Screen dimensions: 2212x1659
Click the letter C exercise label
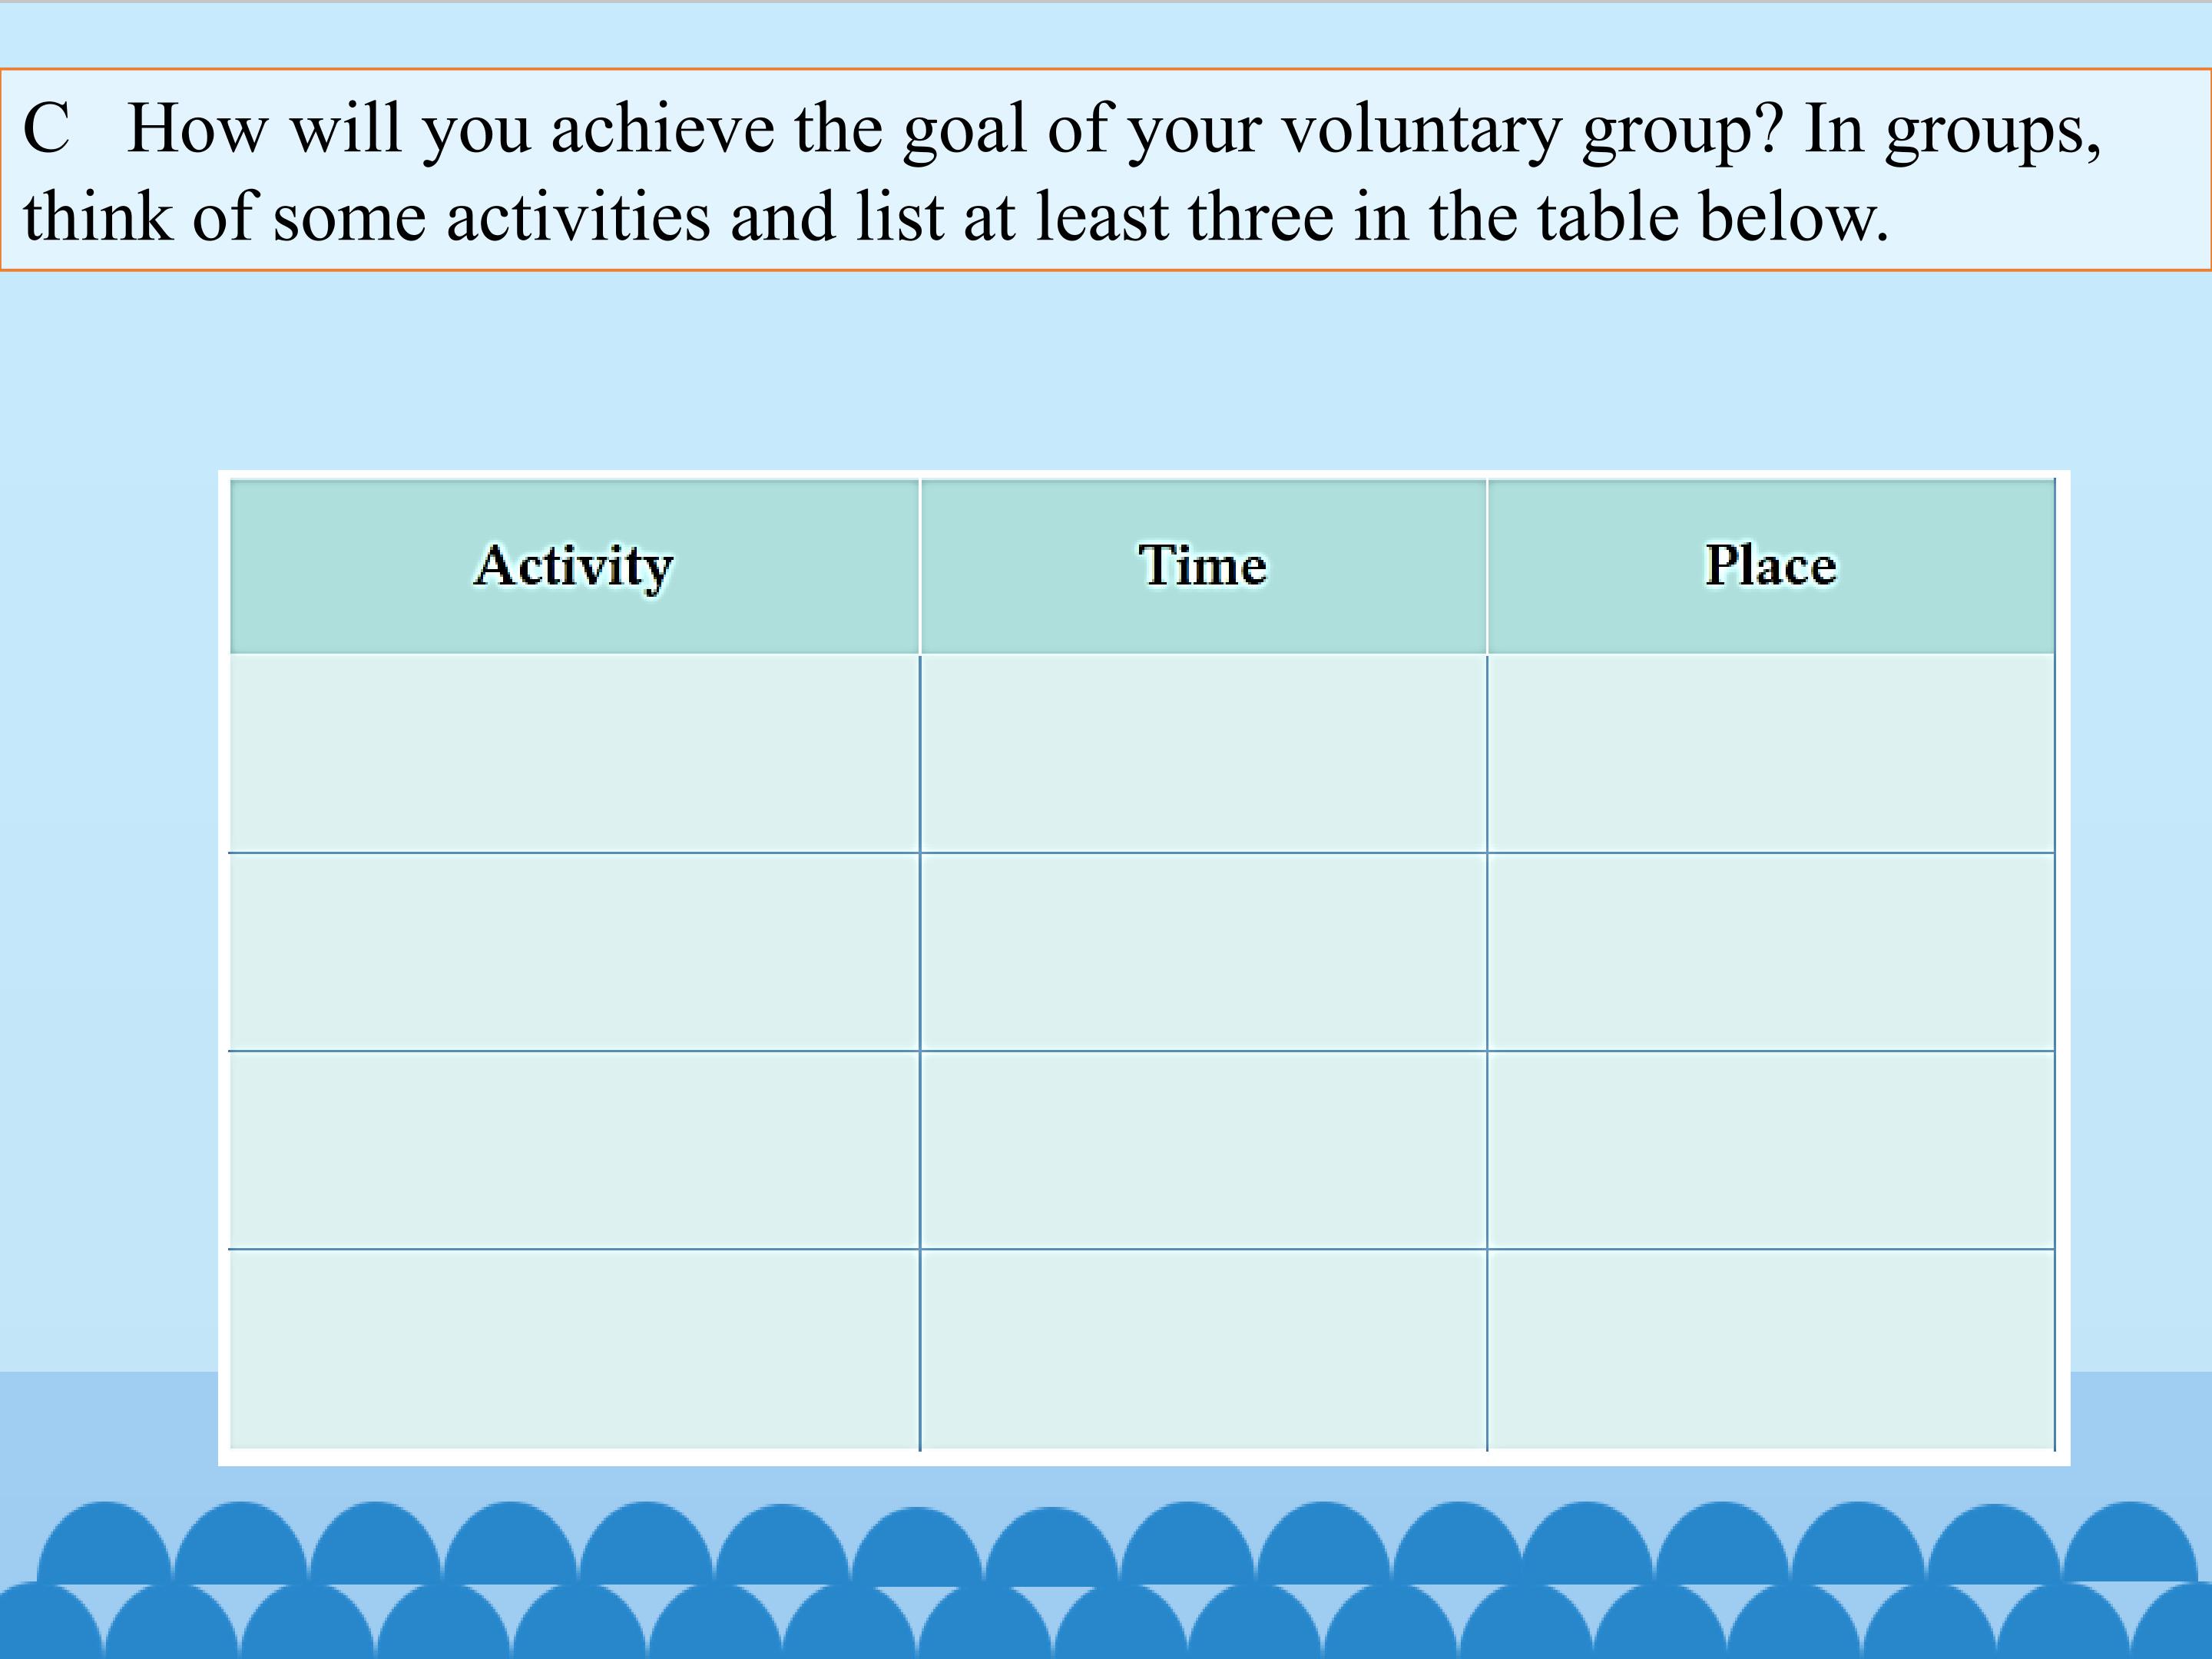pyautogui.click(x=46, y=130)
